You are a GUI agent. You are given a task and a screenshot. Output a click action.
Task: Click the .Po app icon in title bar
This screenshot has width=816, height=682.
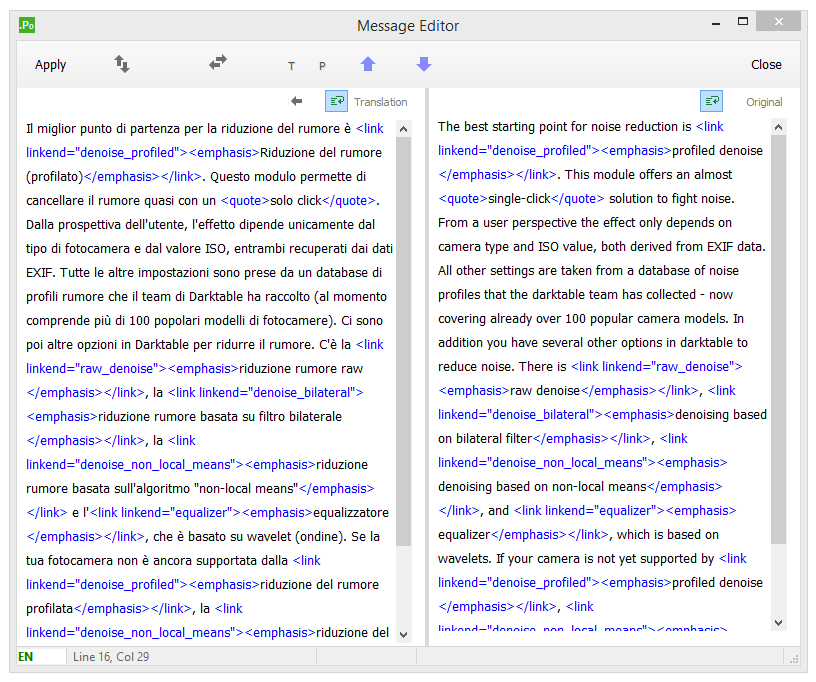27,25
